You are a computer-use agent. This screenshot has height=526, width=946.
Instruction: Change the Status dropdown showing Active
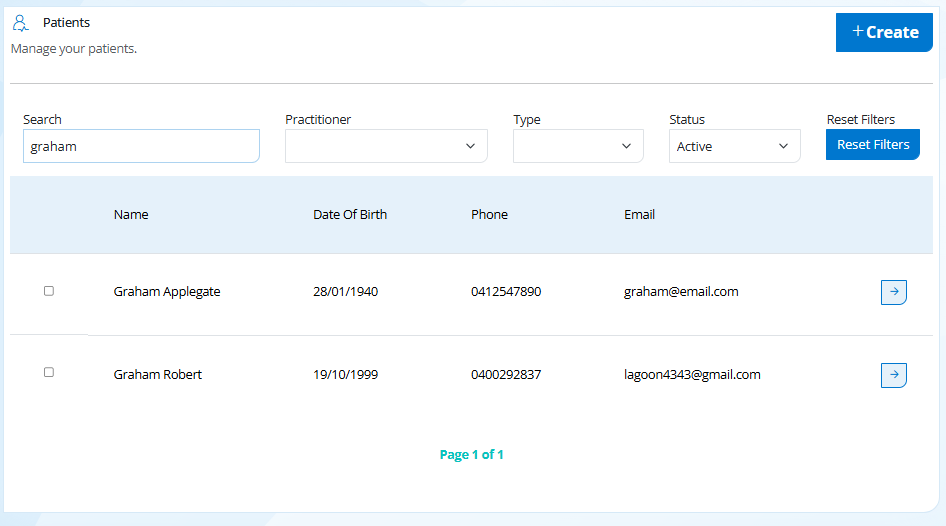(x=734, y=146)
